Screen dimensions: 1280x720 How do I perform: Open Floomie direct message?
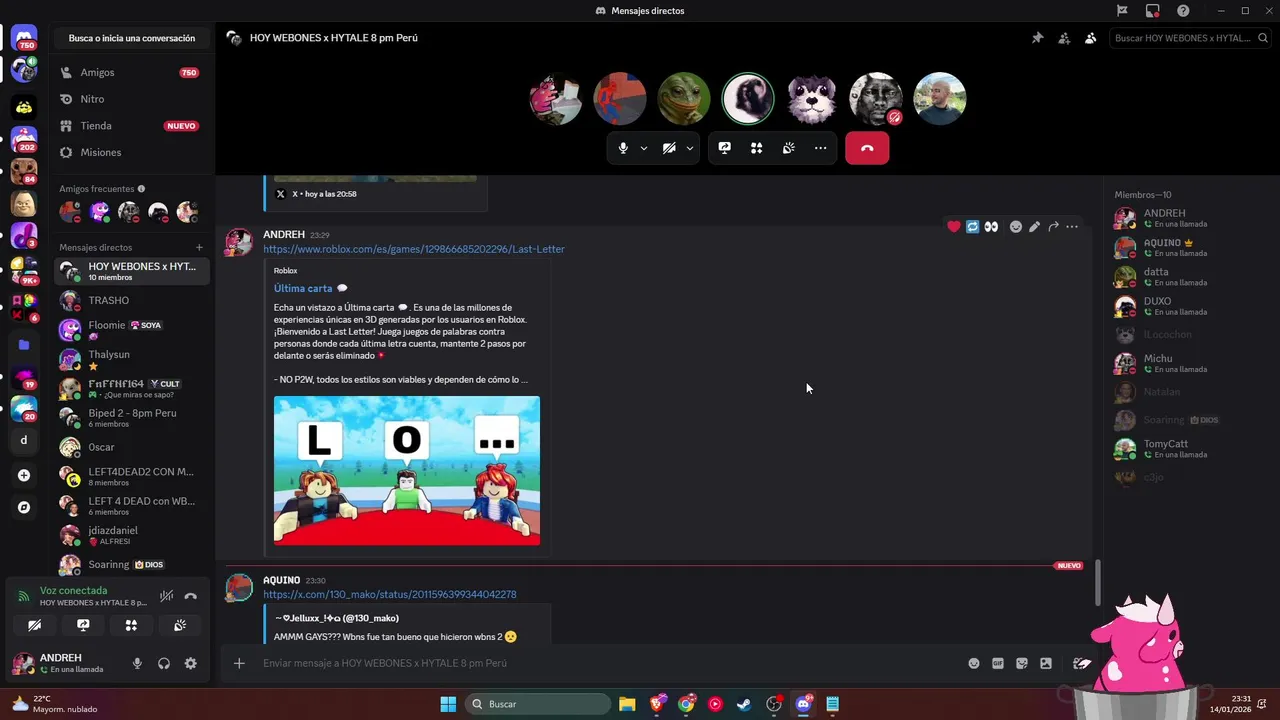point(132,329)
